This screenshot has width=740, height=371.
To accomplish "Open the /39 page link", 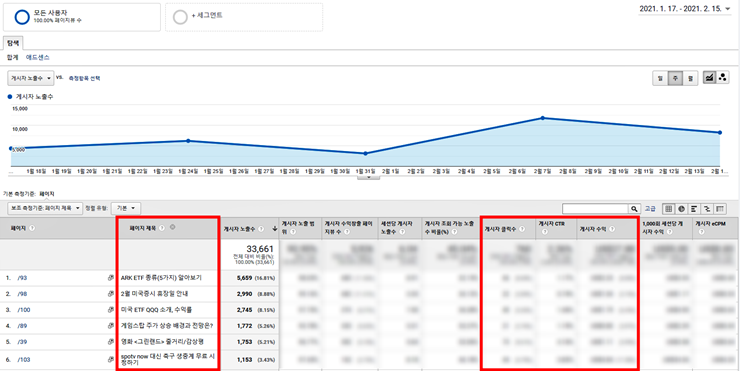I will pos(22,341).
